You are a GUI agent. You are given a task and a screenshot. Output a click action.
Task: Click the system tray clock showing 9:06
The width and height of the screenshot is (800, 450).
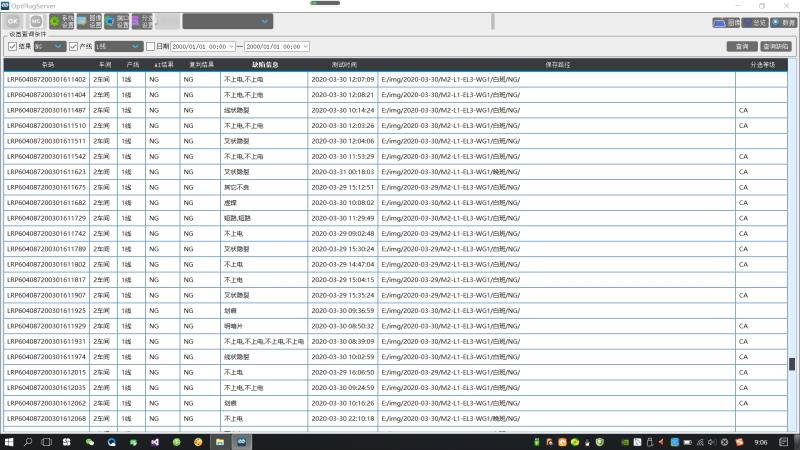761,442
